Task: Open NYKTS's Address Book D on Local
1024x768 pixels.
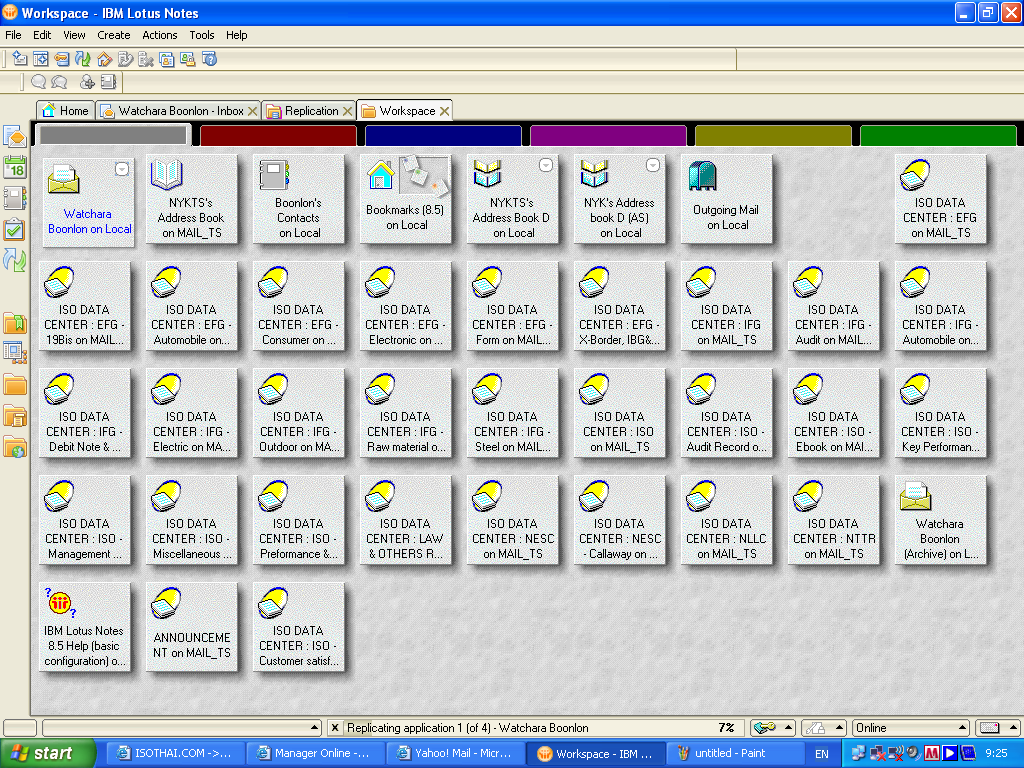Action: tap(513, 199)
